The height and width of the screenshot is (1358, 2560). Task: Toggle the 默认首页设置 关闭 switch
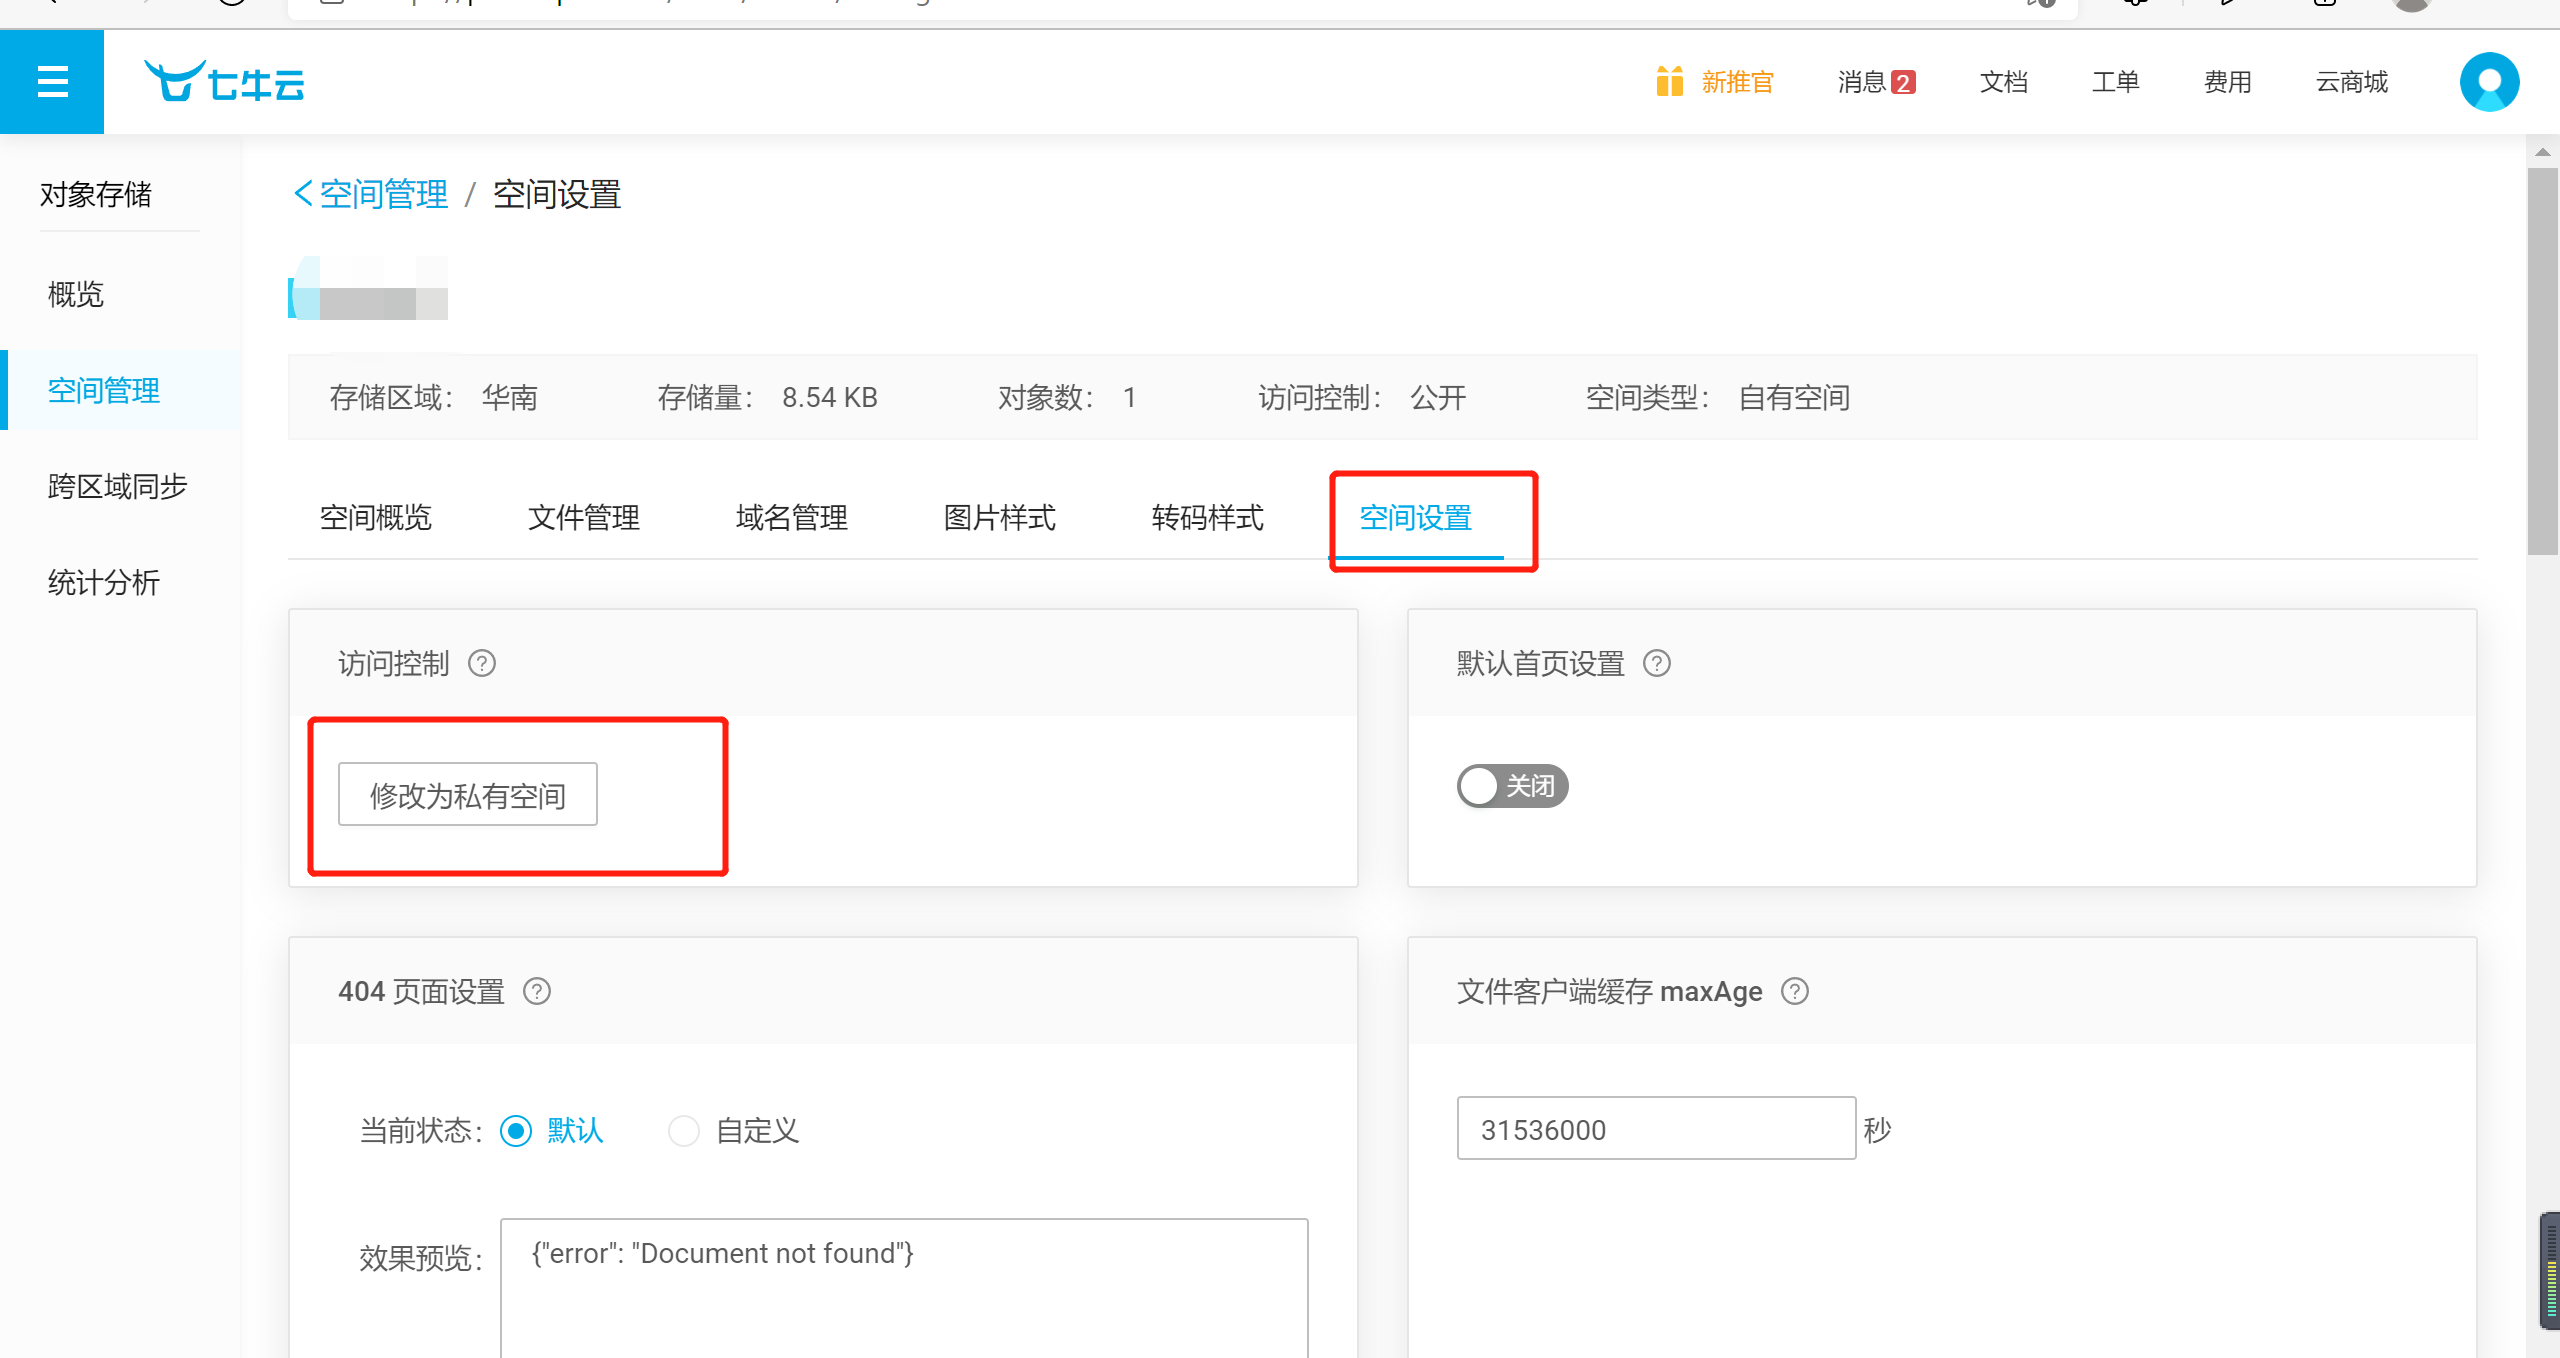coord(1512,786)
